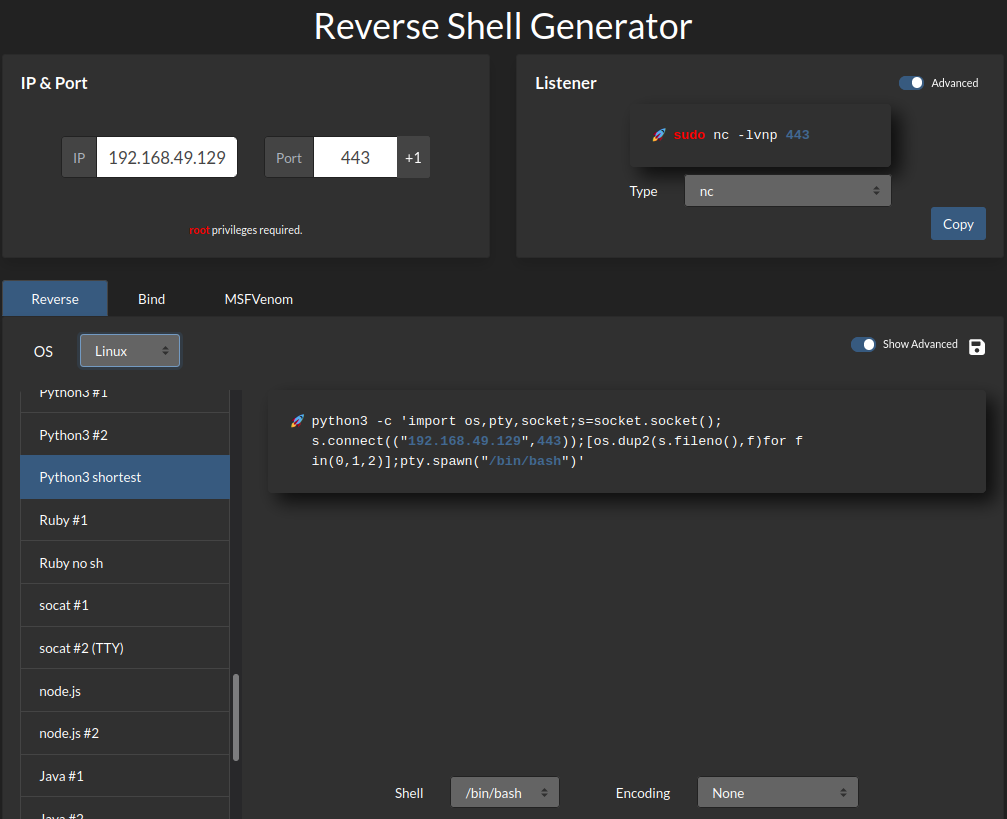Click the Port number input field
The height and width of the screenshot is (819, 1007).
(355, 157)
